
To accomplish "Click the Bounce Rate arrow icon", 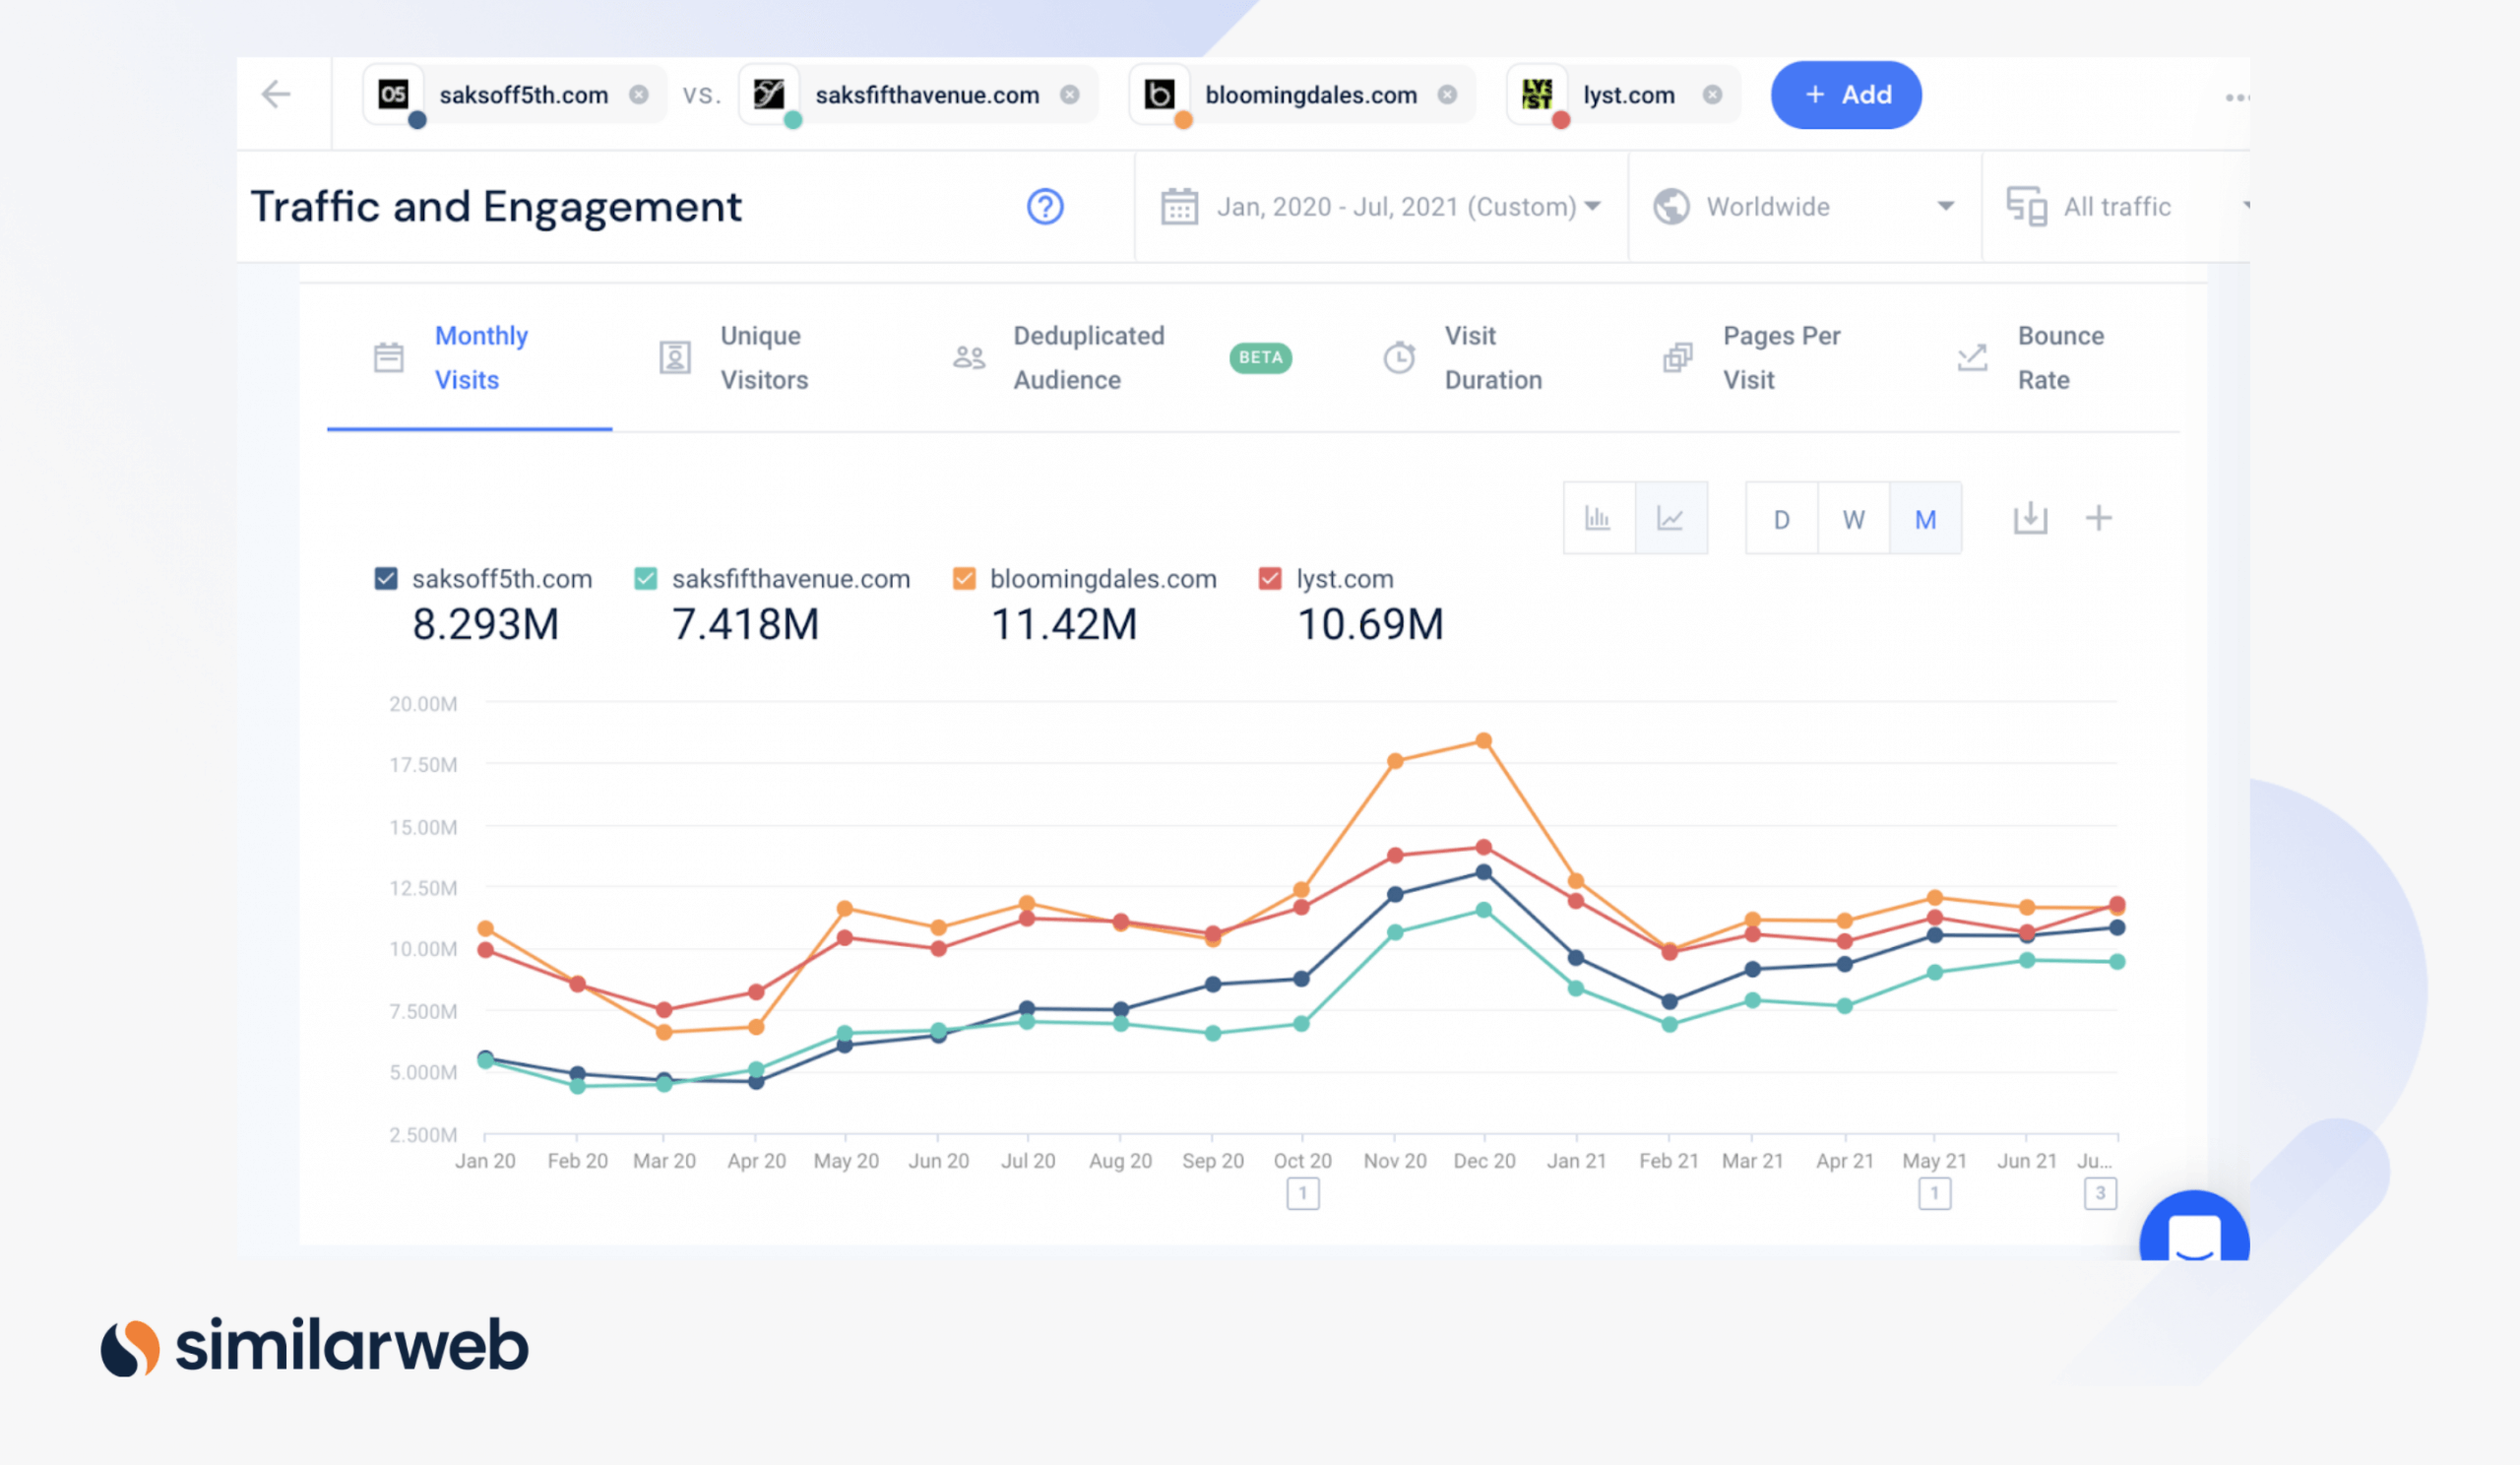I will click(x=1971, y=357).
